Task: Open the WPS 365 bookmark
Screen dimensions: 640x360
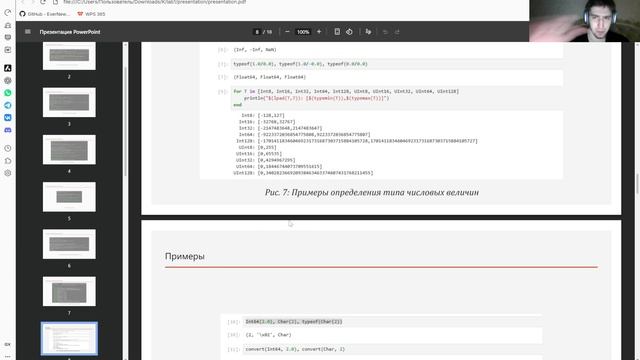Action: [x=91, y=14]
